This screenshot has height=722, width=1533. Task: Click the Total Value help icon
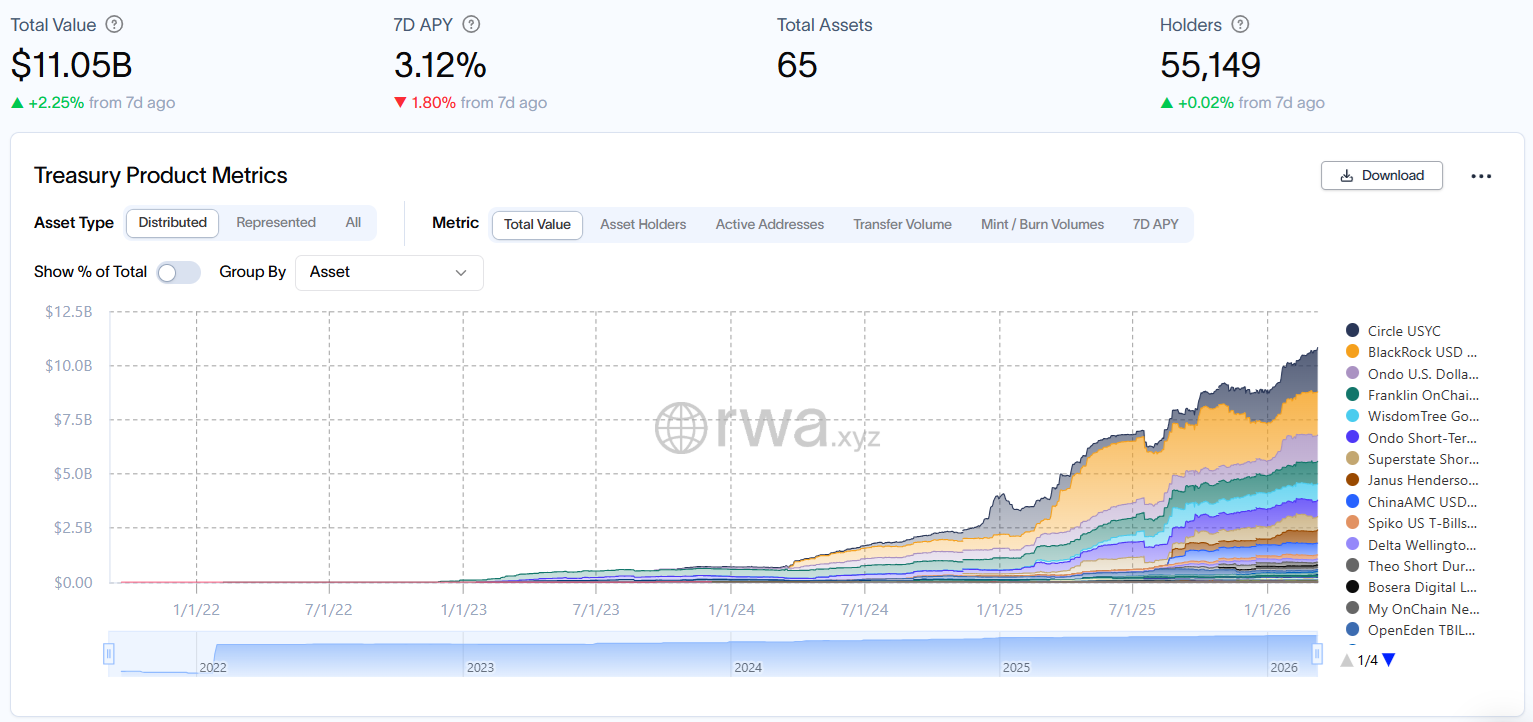coord(115,25)
